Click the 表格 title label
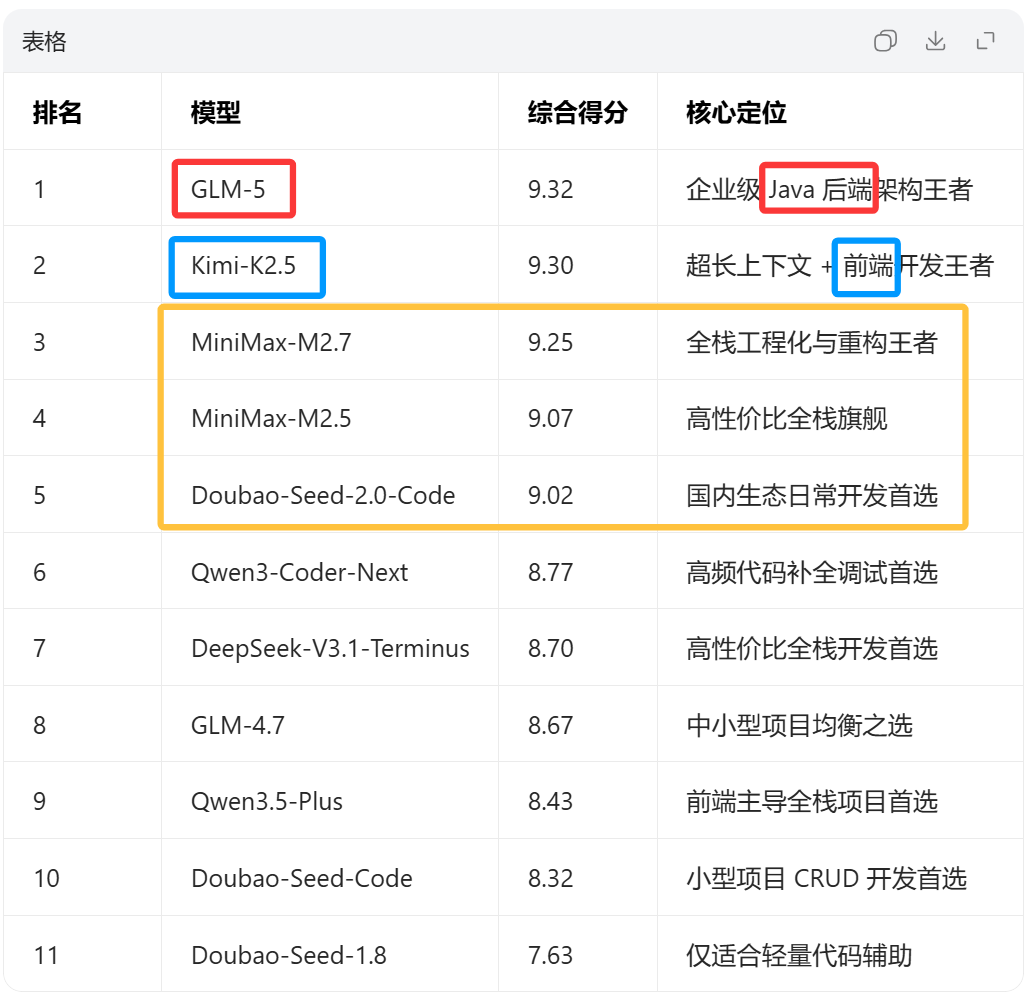This screenshot has height=997, width=1032. pos(45,42)
